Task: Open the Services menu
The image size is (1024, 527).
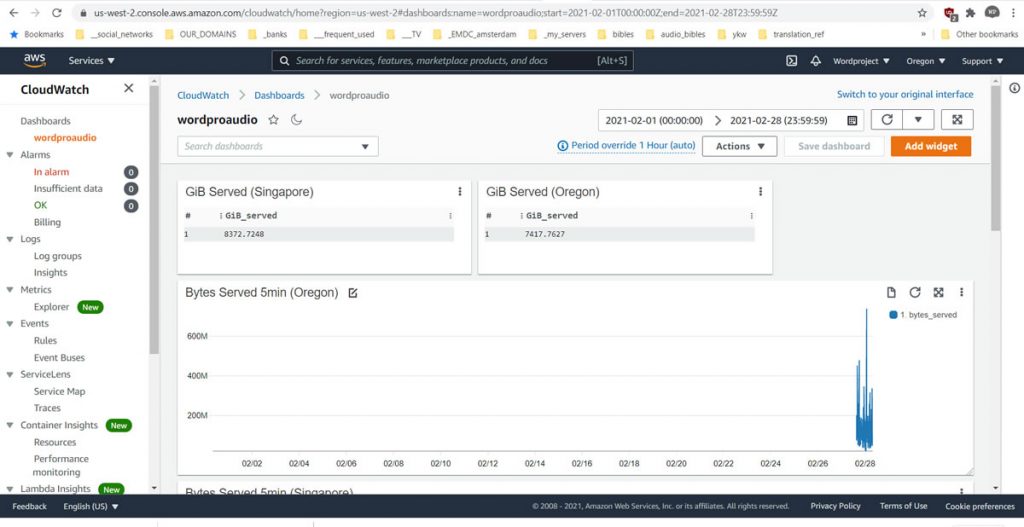Action: tap(91, 61)
